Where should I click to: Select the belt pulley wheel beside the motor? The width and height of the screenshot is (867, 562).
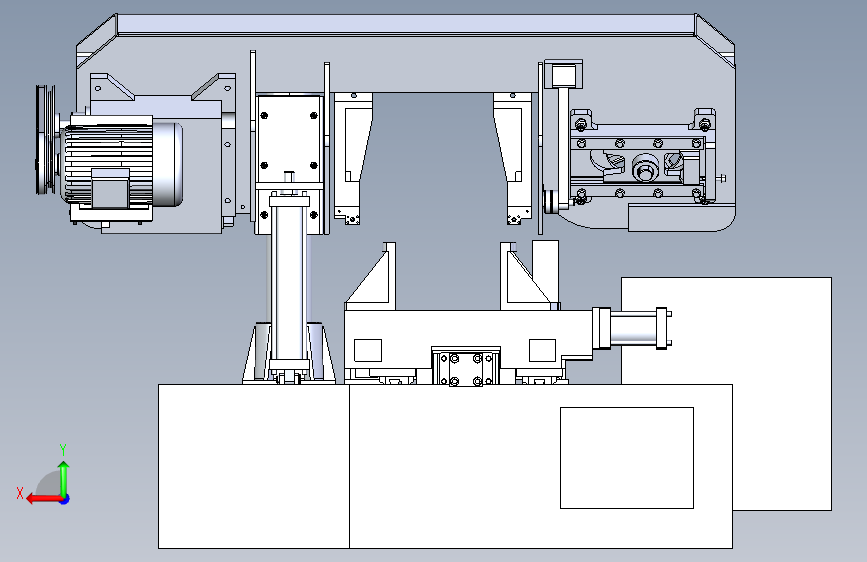(46, 139)
